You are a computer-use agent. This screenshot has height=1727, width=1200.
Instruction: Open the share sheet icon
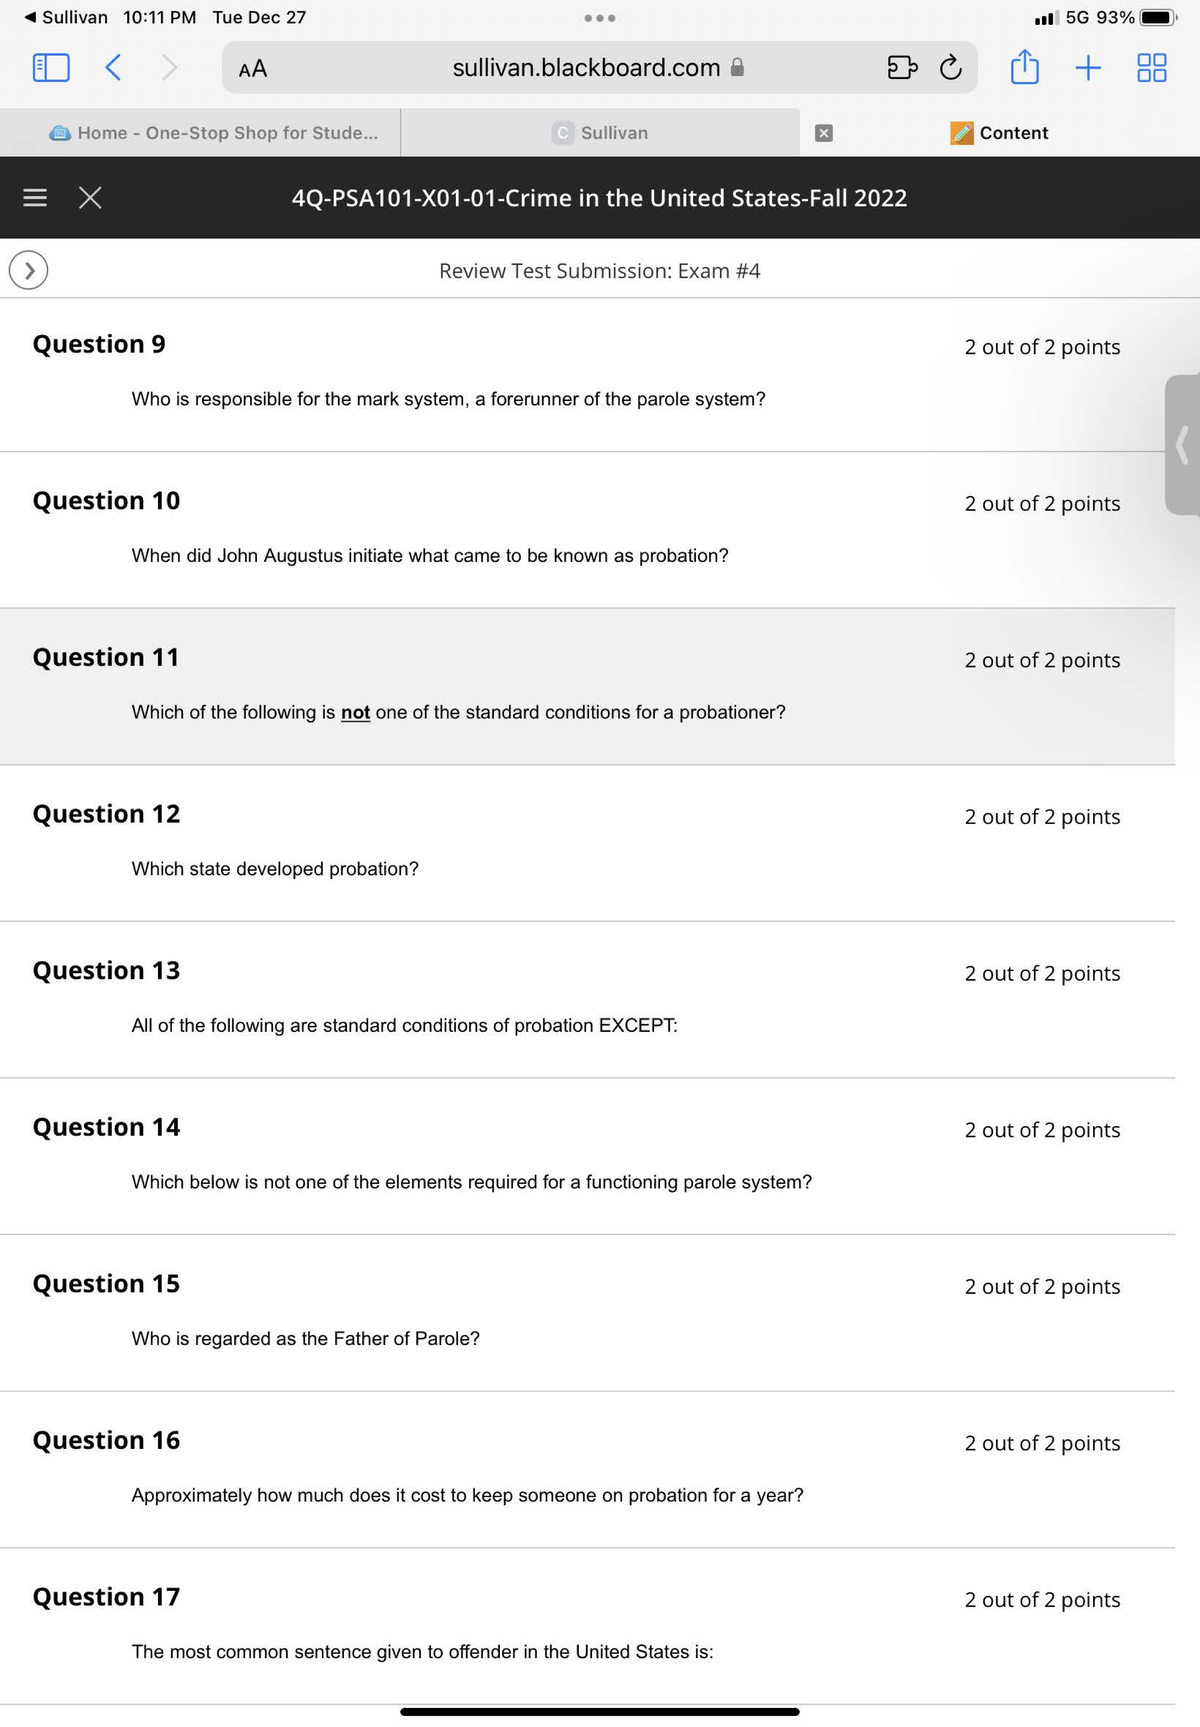pyautogui.click(x=1024, y=68)
